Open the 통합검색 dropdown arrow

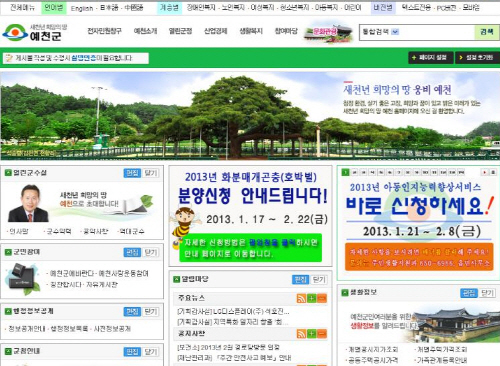click(395, 32)
